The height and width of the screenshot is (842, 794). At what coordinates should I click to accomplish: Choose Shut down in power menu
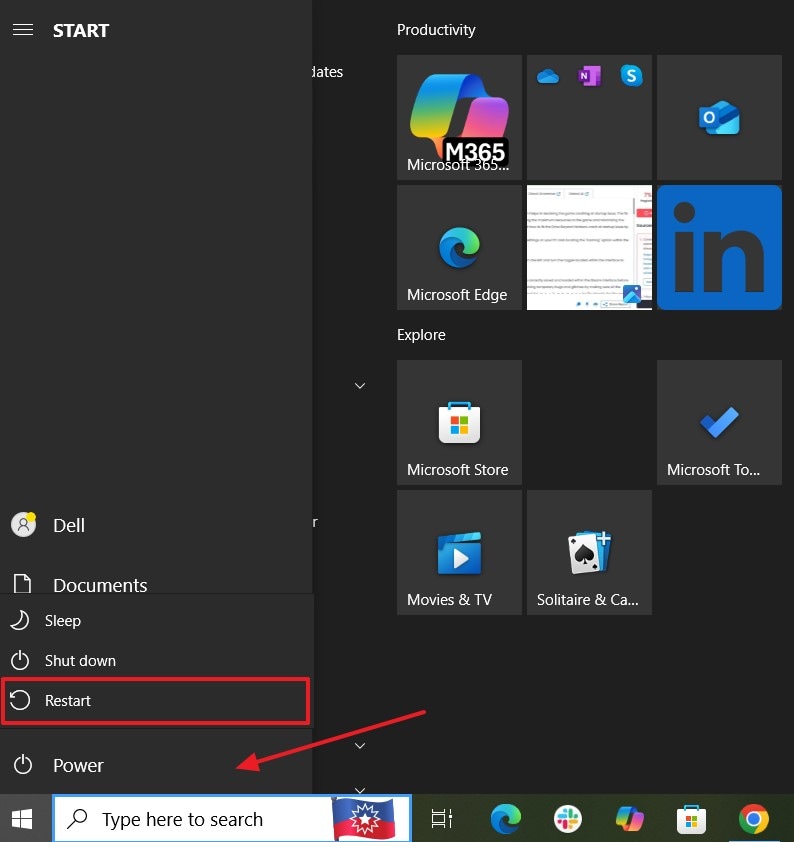156,660
